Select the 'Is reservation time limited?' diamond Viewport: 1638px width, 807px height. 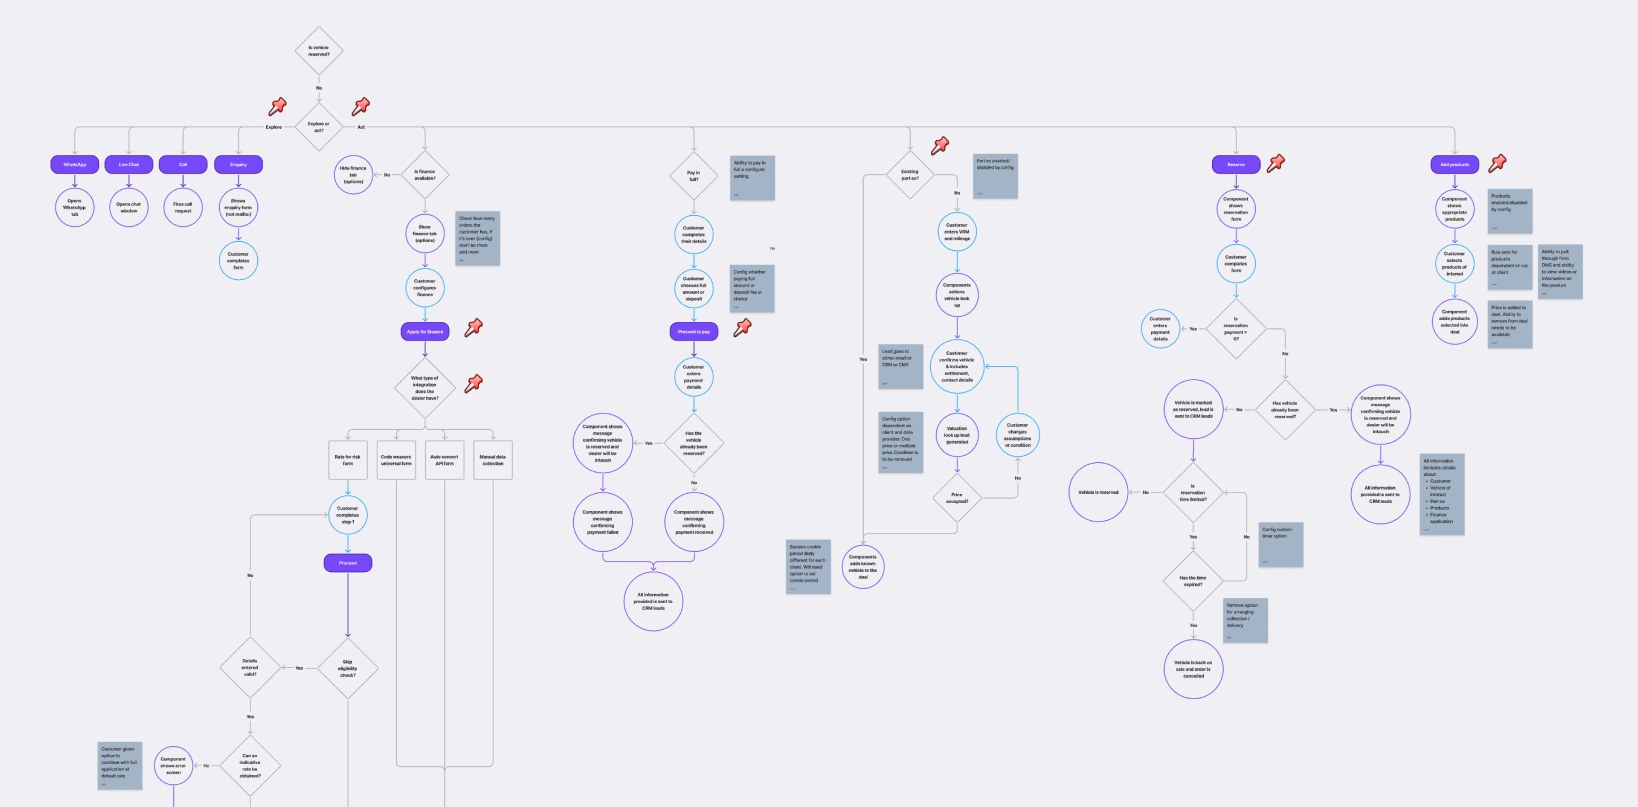tap(1193, 492)
